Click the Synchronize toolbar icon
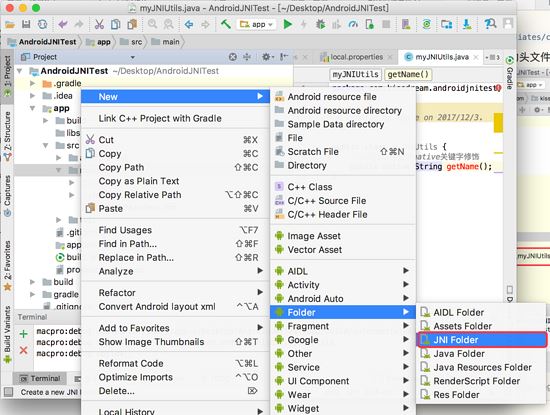 coord(42,24)
